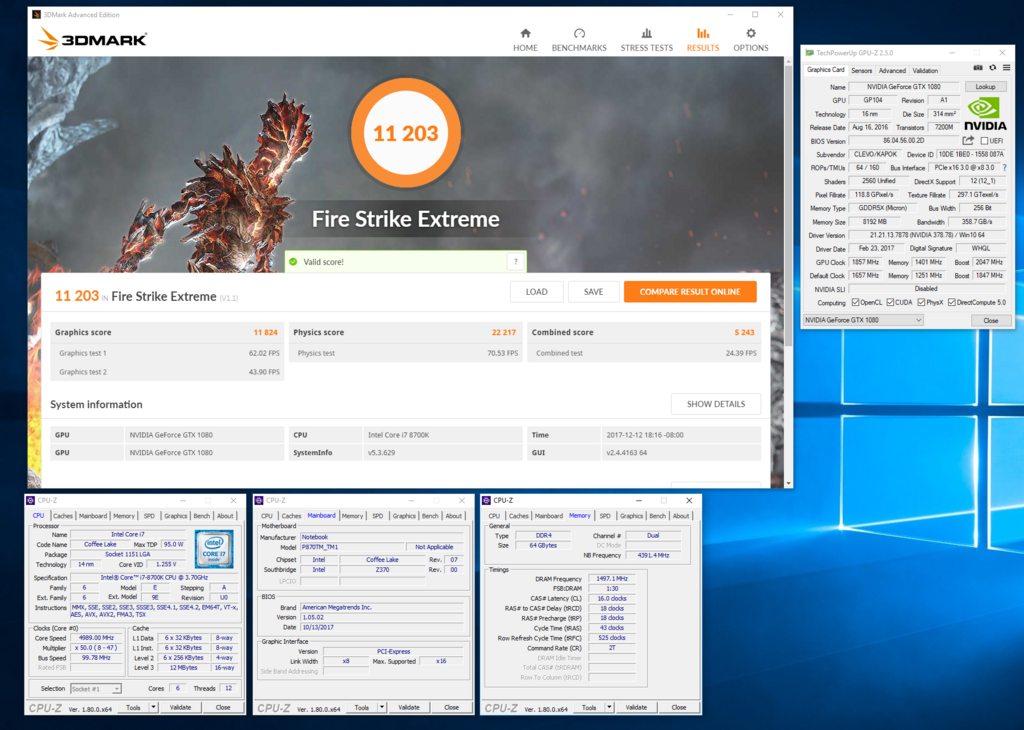Click the Close button in GPU-Z
The image size is (1024, 730).
(990, 321)
